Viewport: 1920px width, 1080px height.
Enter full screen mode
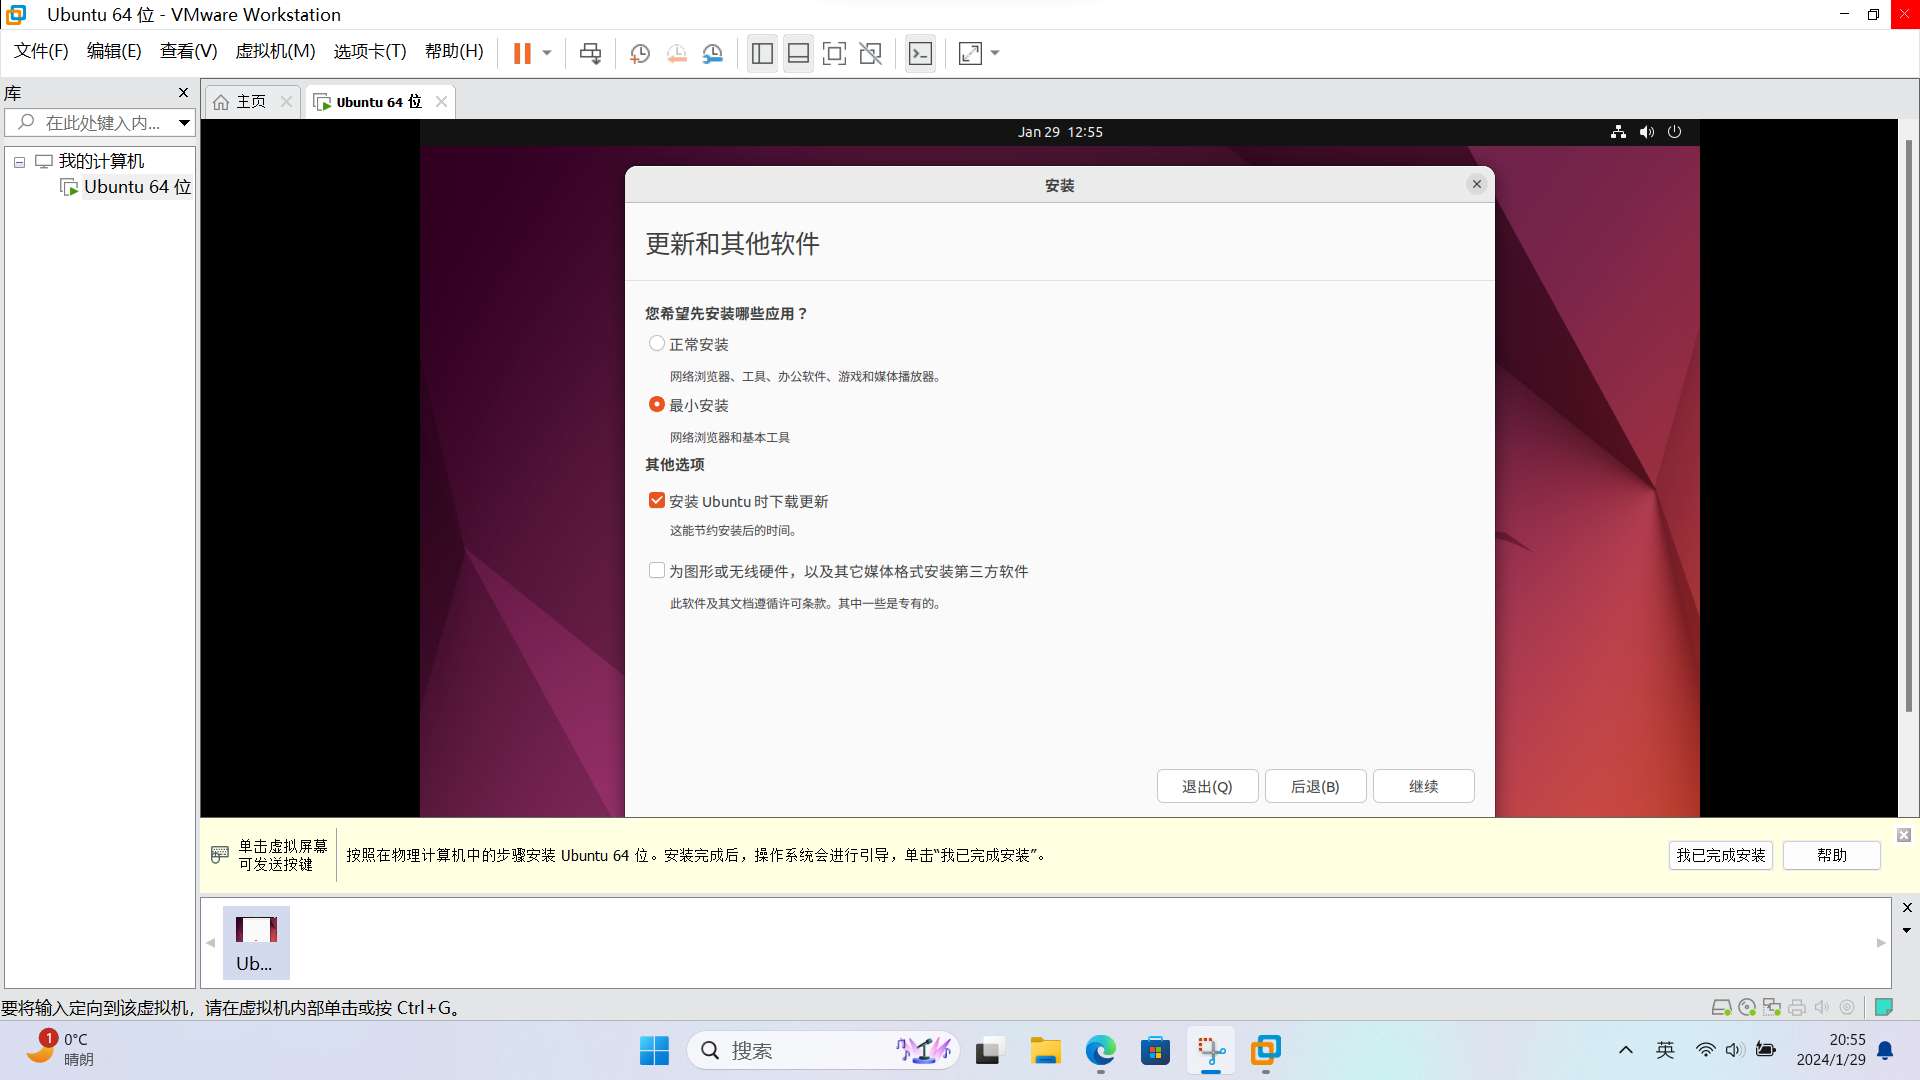834,53
